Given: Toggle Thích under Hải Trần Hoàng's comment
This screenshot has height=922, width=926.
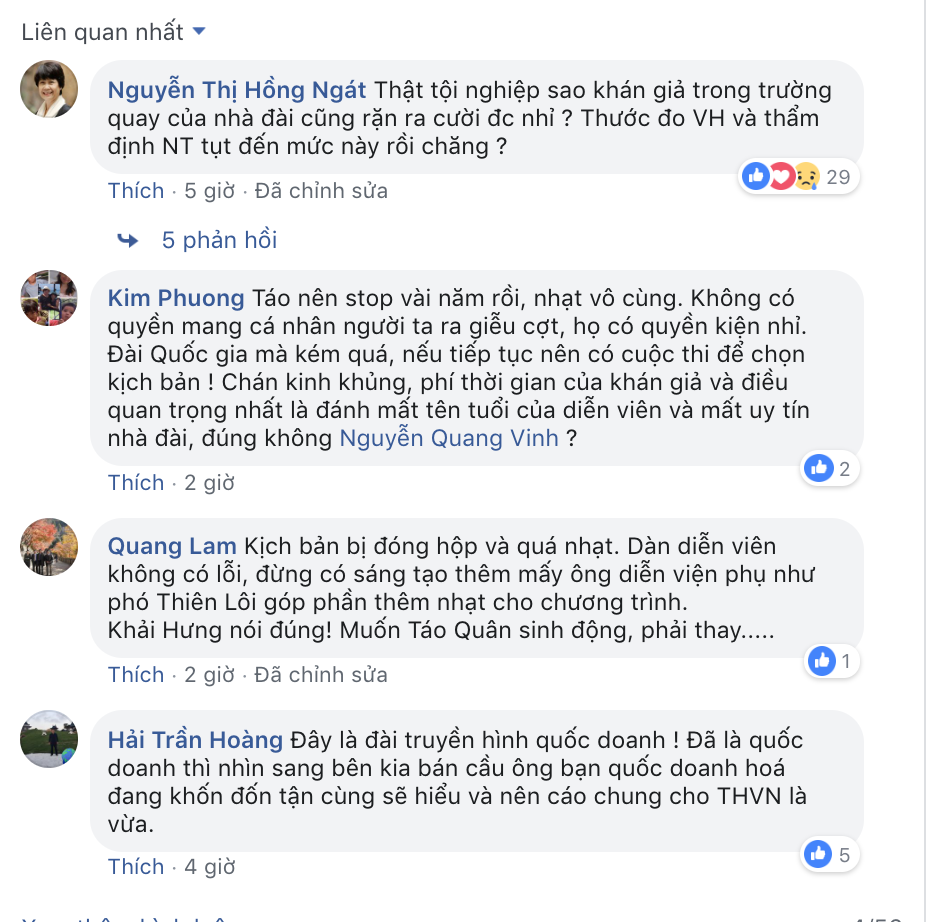Looking at the screenshot, I should (136, 866).
